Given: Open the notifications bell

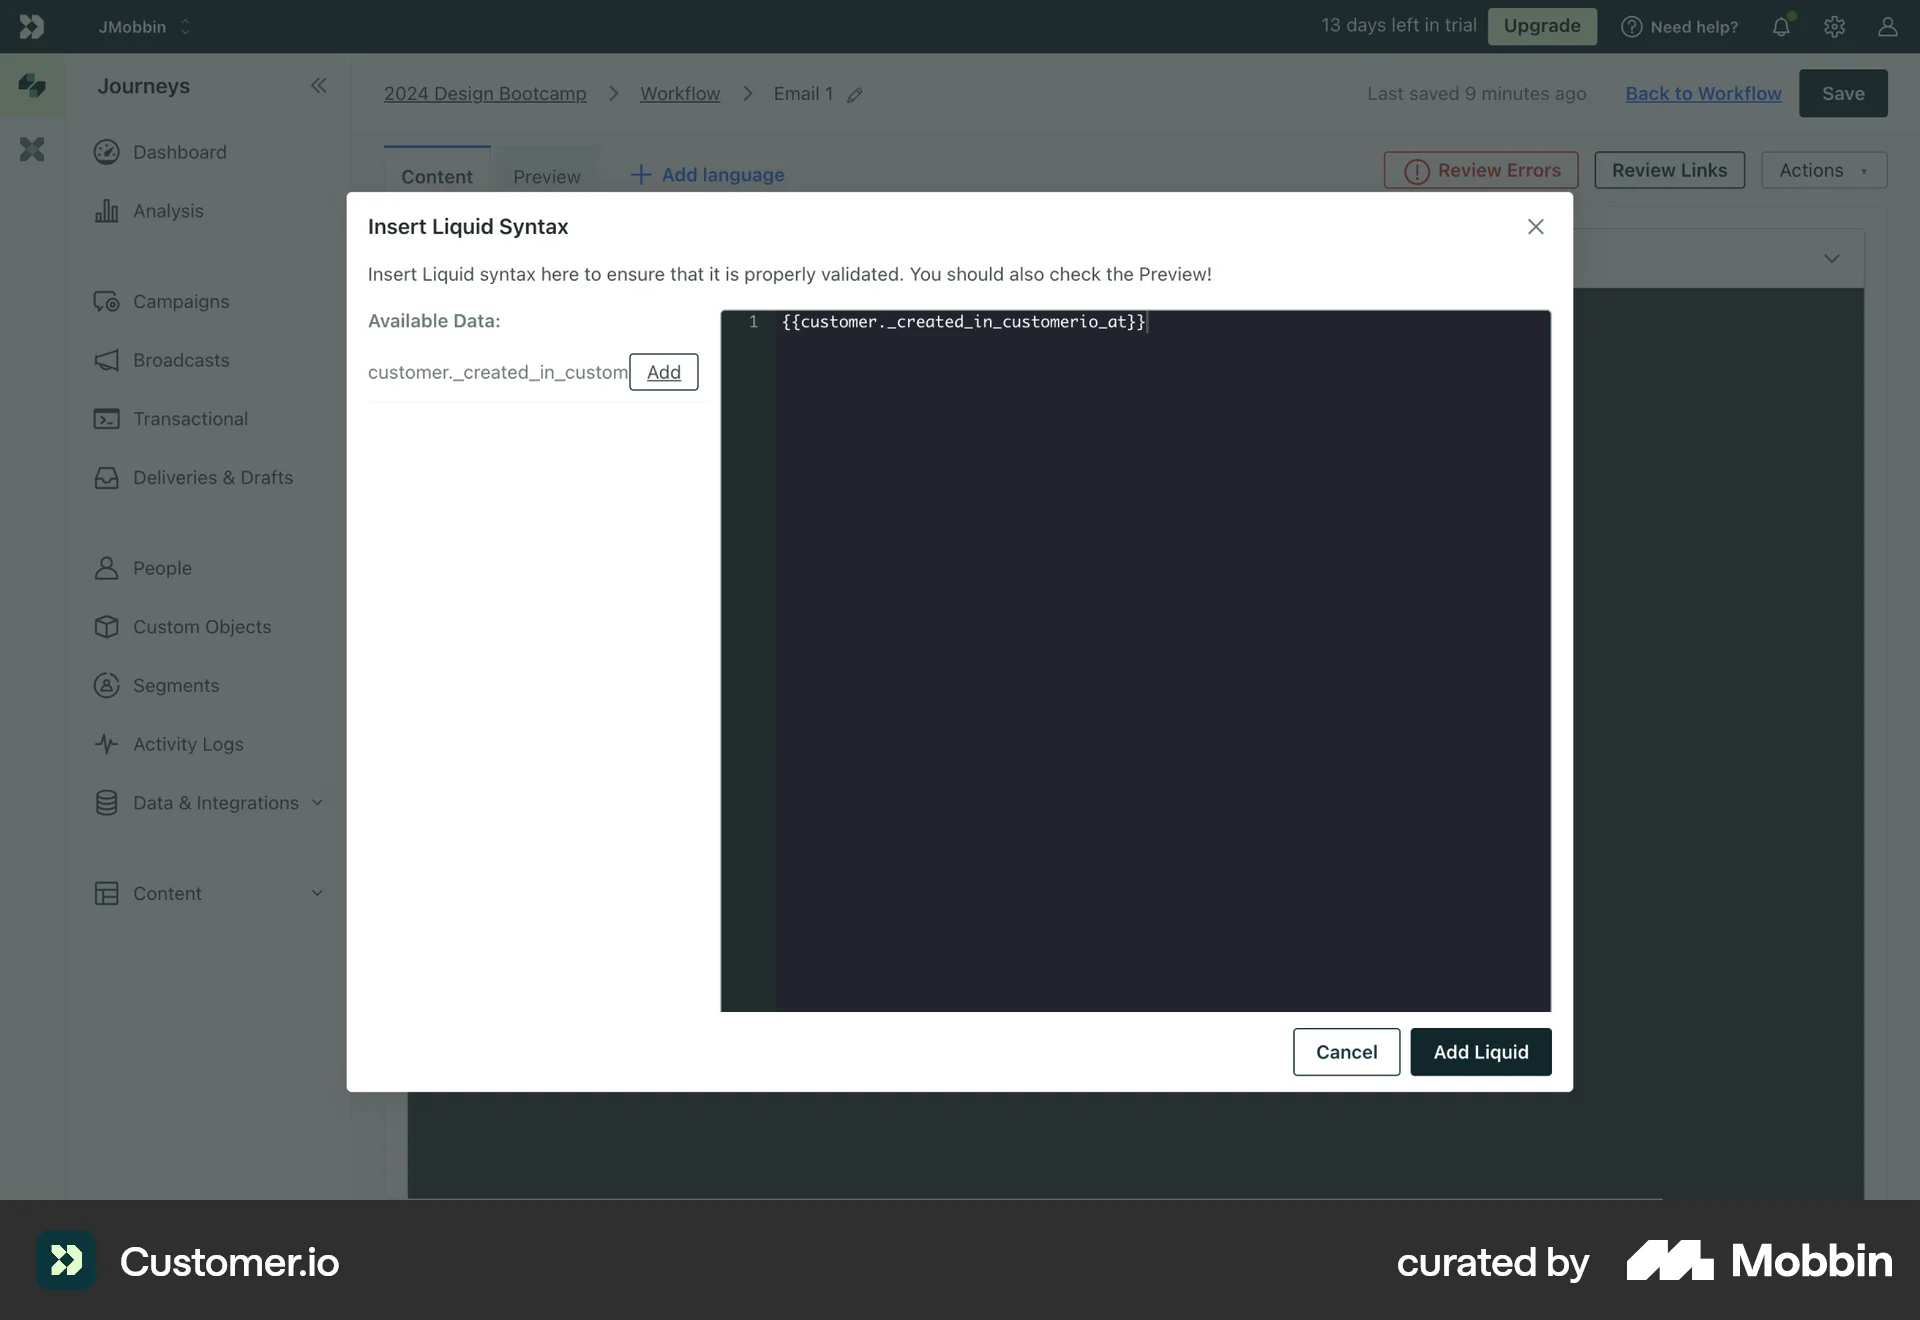Looking at the screenshot, I should [x=1782, y=26].
